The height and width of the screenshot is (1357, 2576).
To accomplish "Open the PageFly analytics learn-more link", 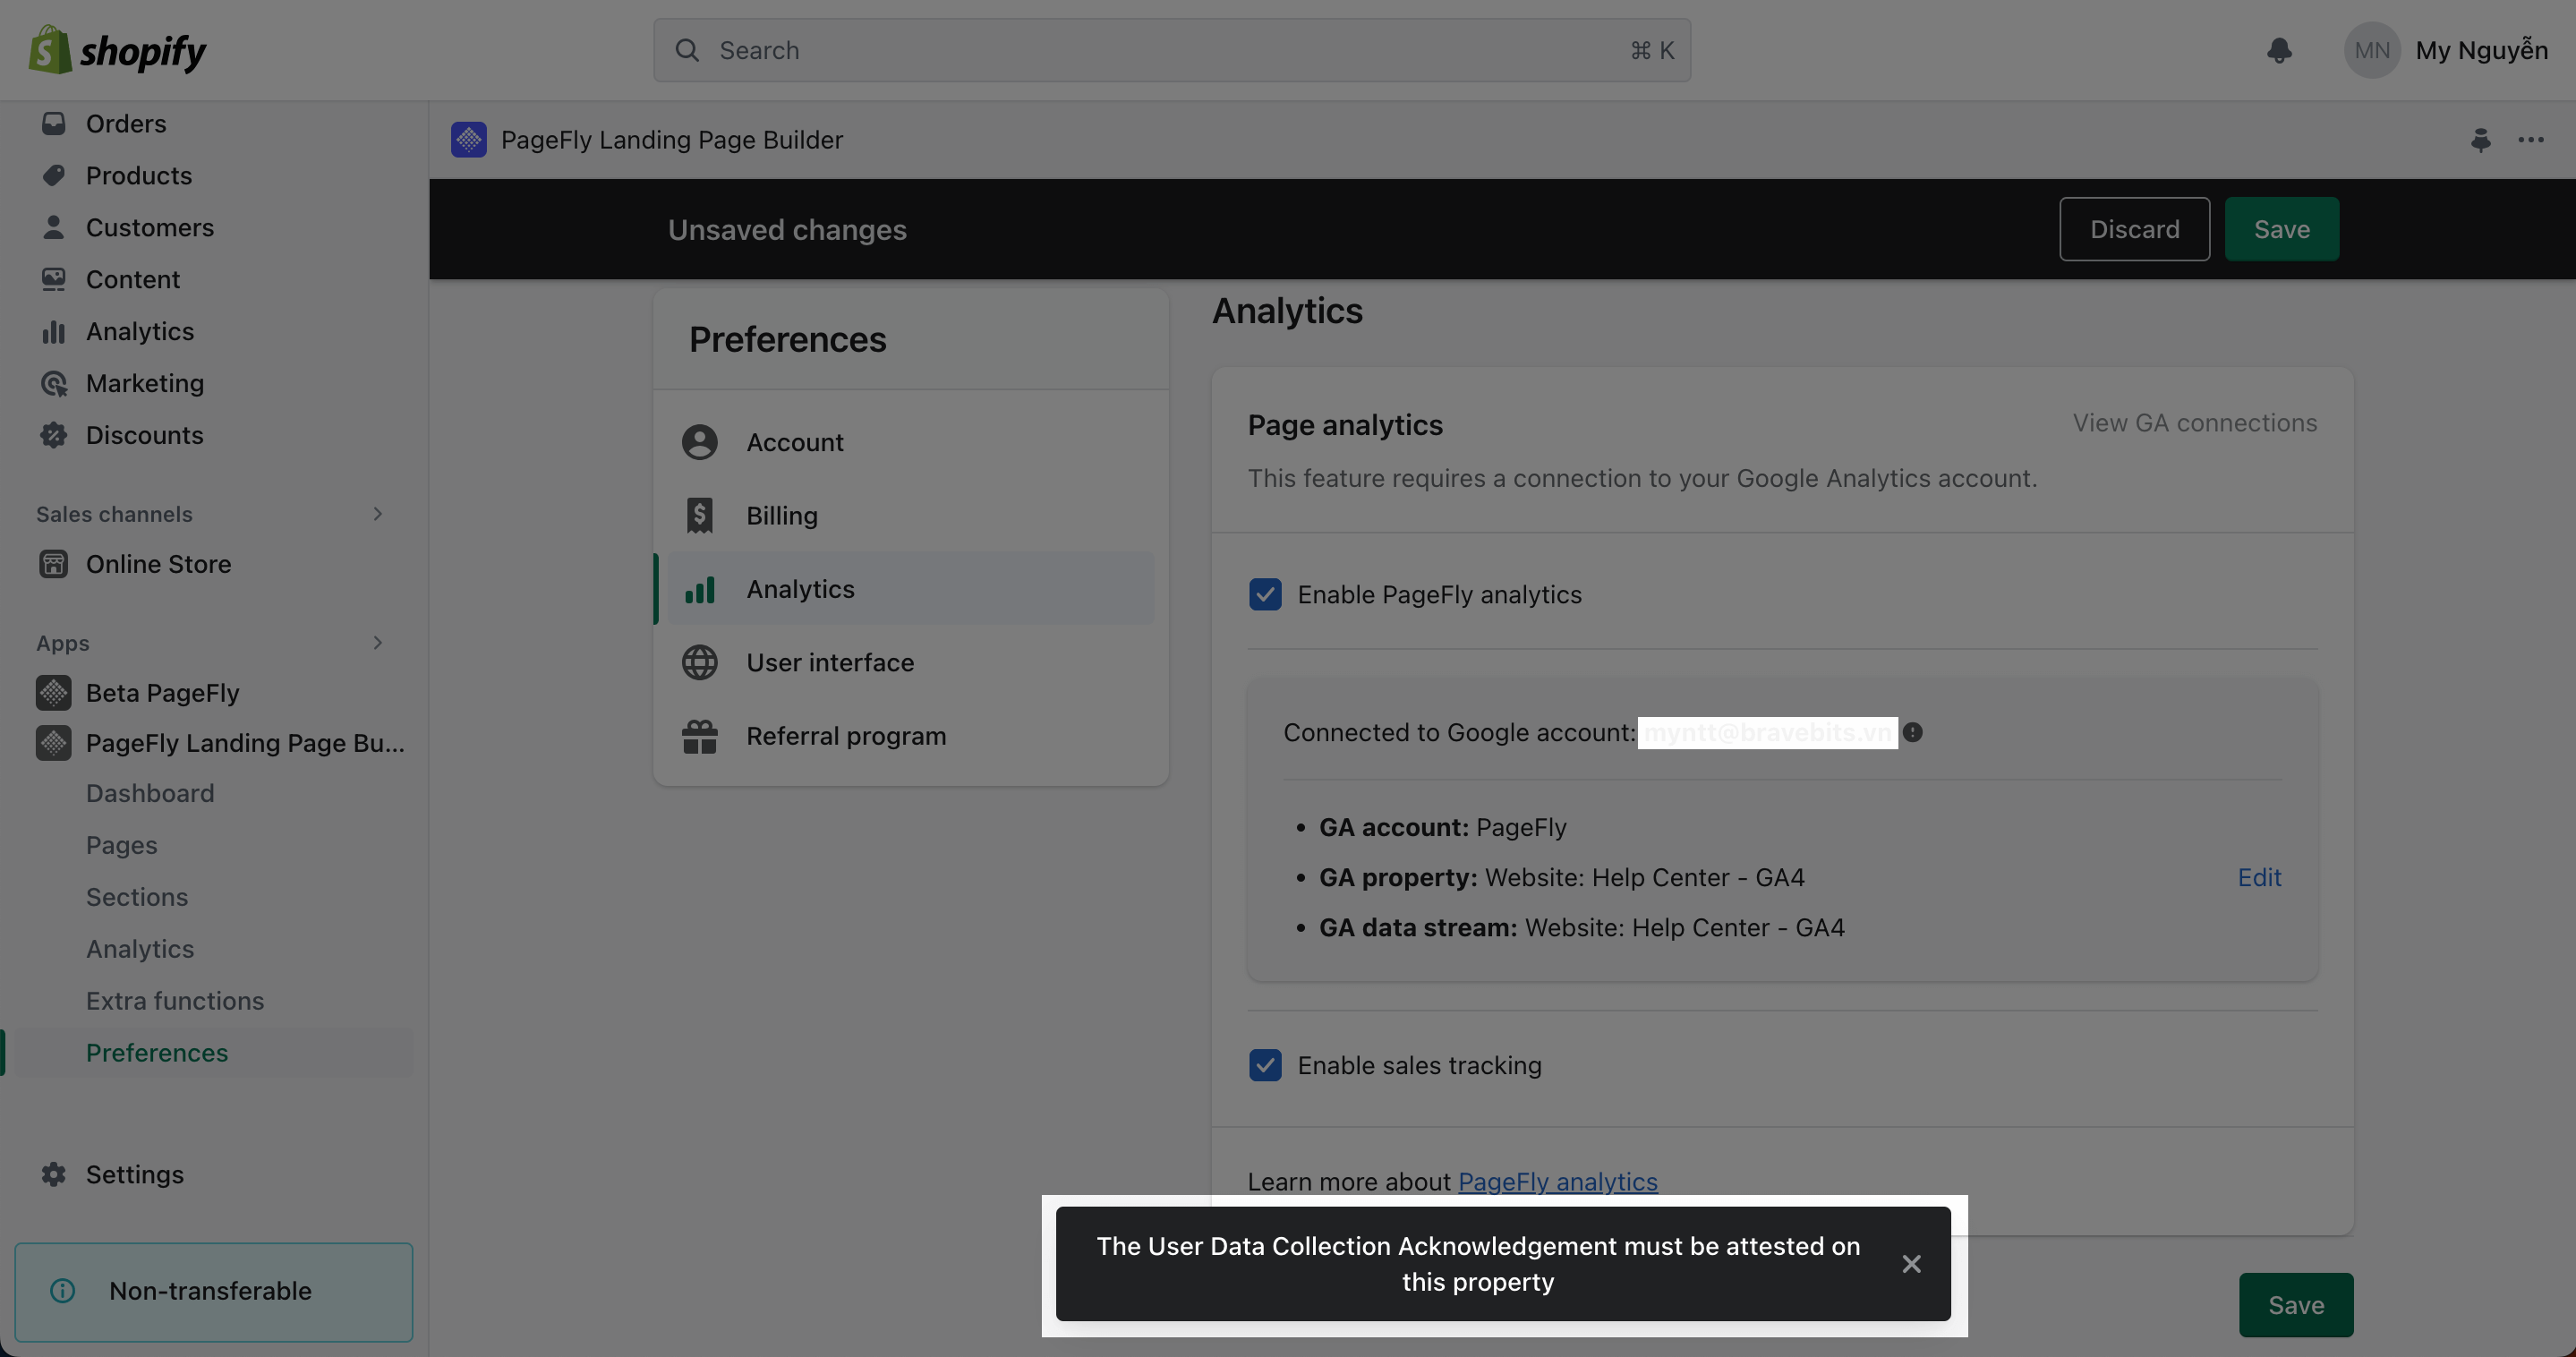I will coord(1557,1181).
